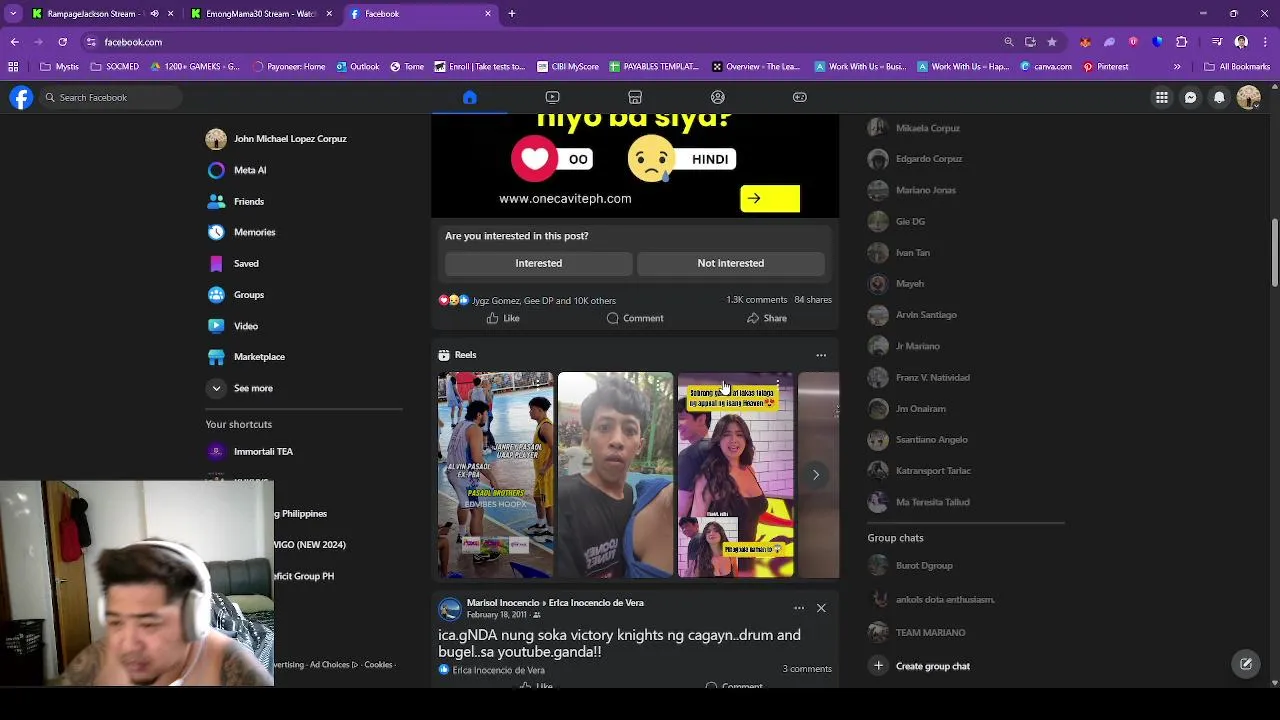Comment on the onecavite post
The width and height of the screenshot is (1280, 720).
coord(635,318)
